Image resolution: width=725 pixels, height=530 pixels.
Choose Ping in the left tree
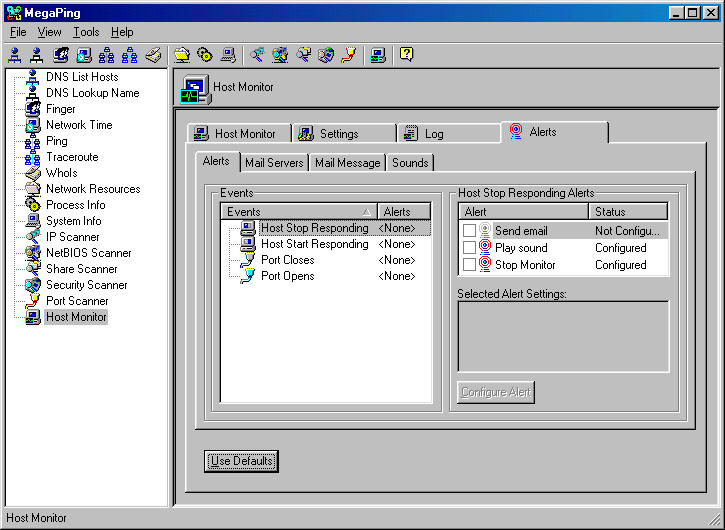point(57,141)
